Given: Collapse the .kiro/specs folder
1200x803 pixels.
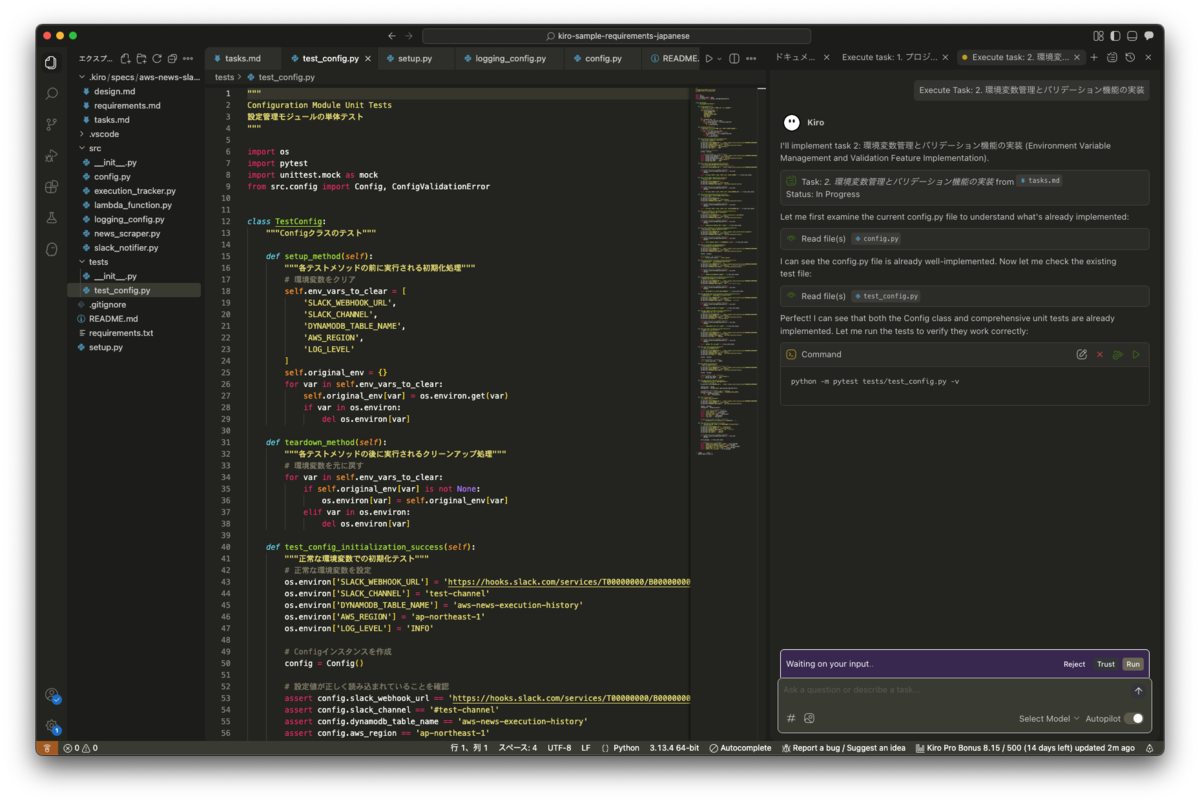Looking at the screenshot, I should (139, 77).
